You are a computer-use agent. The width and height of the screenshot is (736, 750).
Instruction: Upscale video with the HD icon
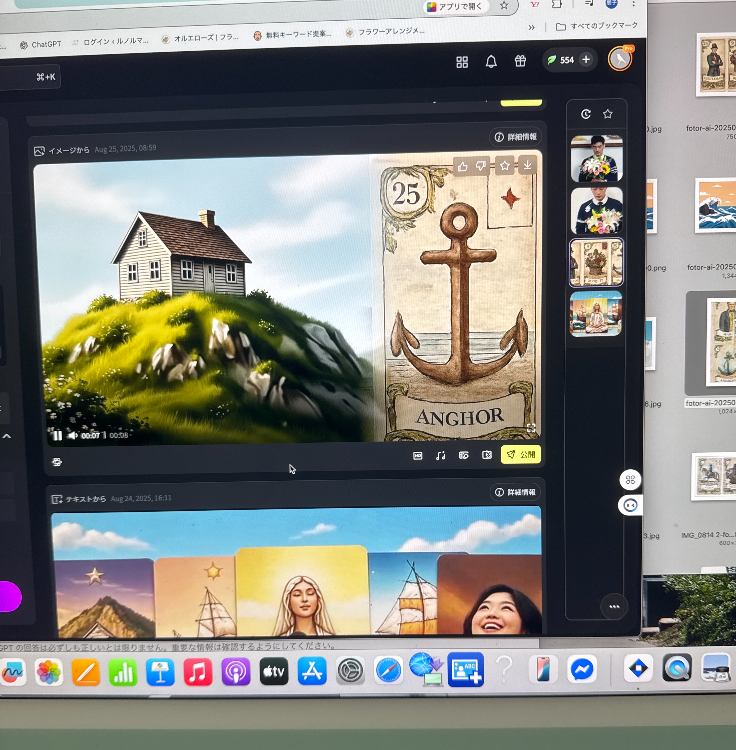click(417, 456)
